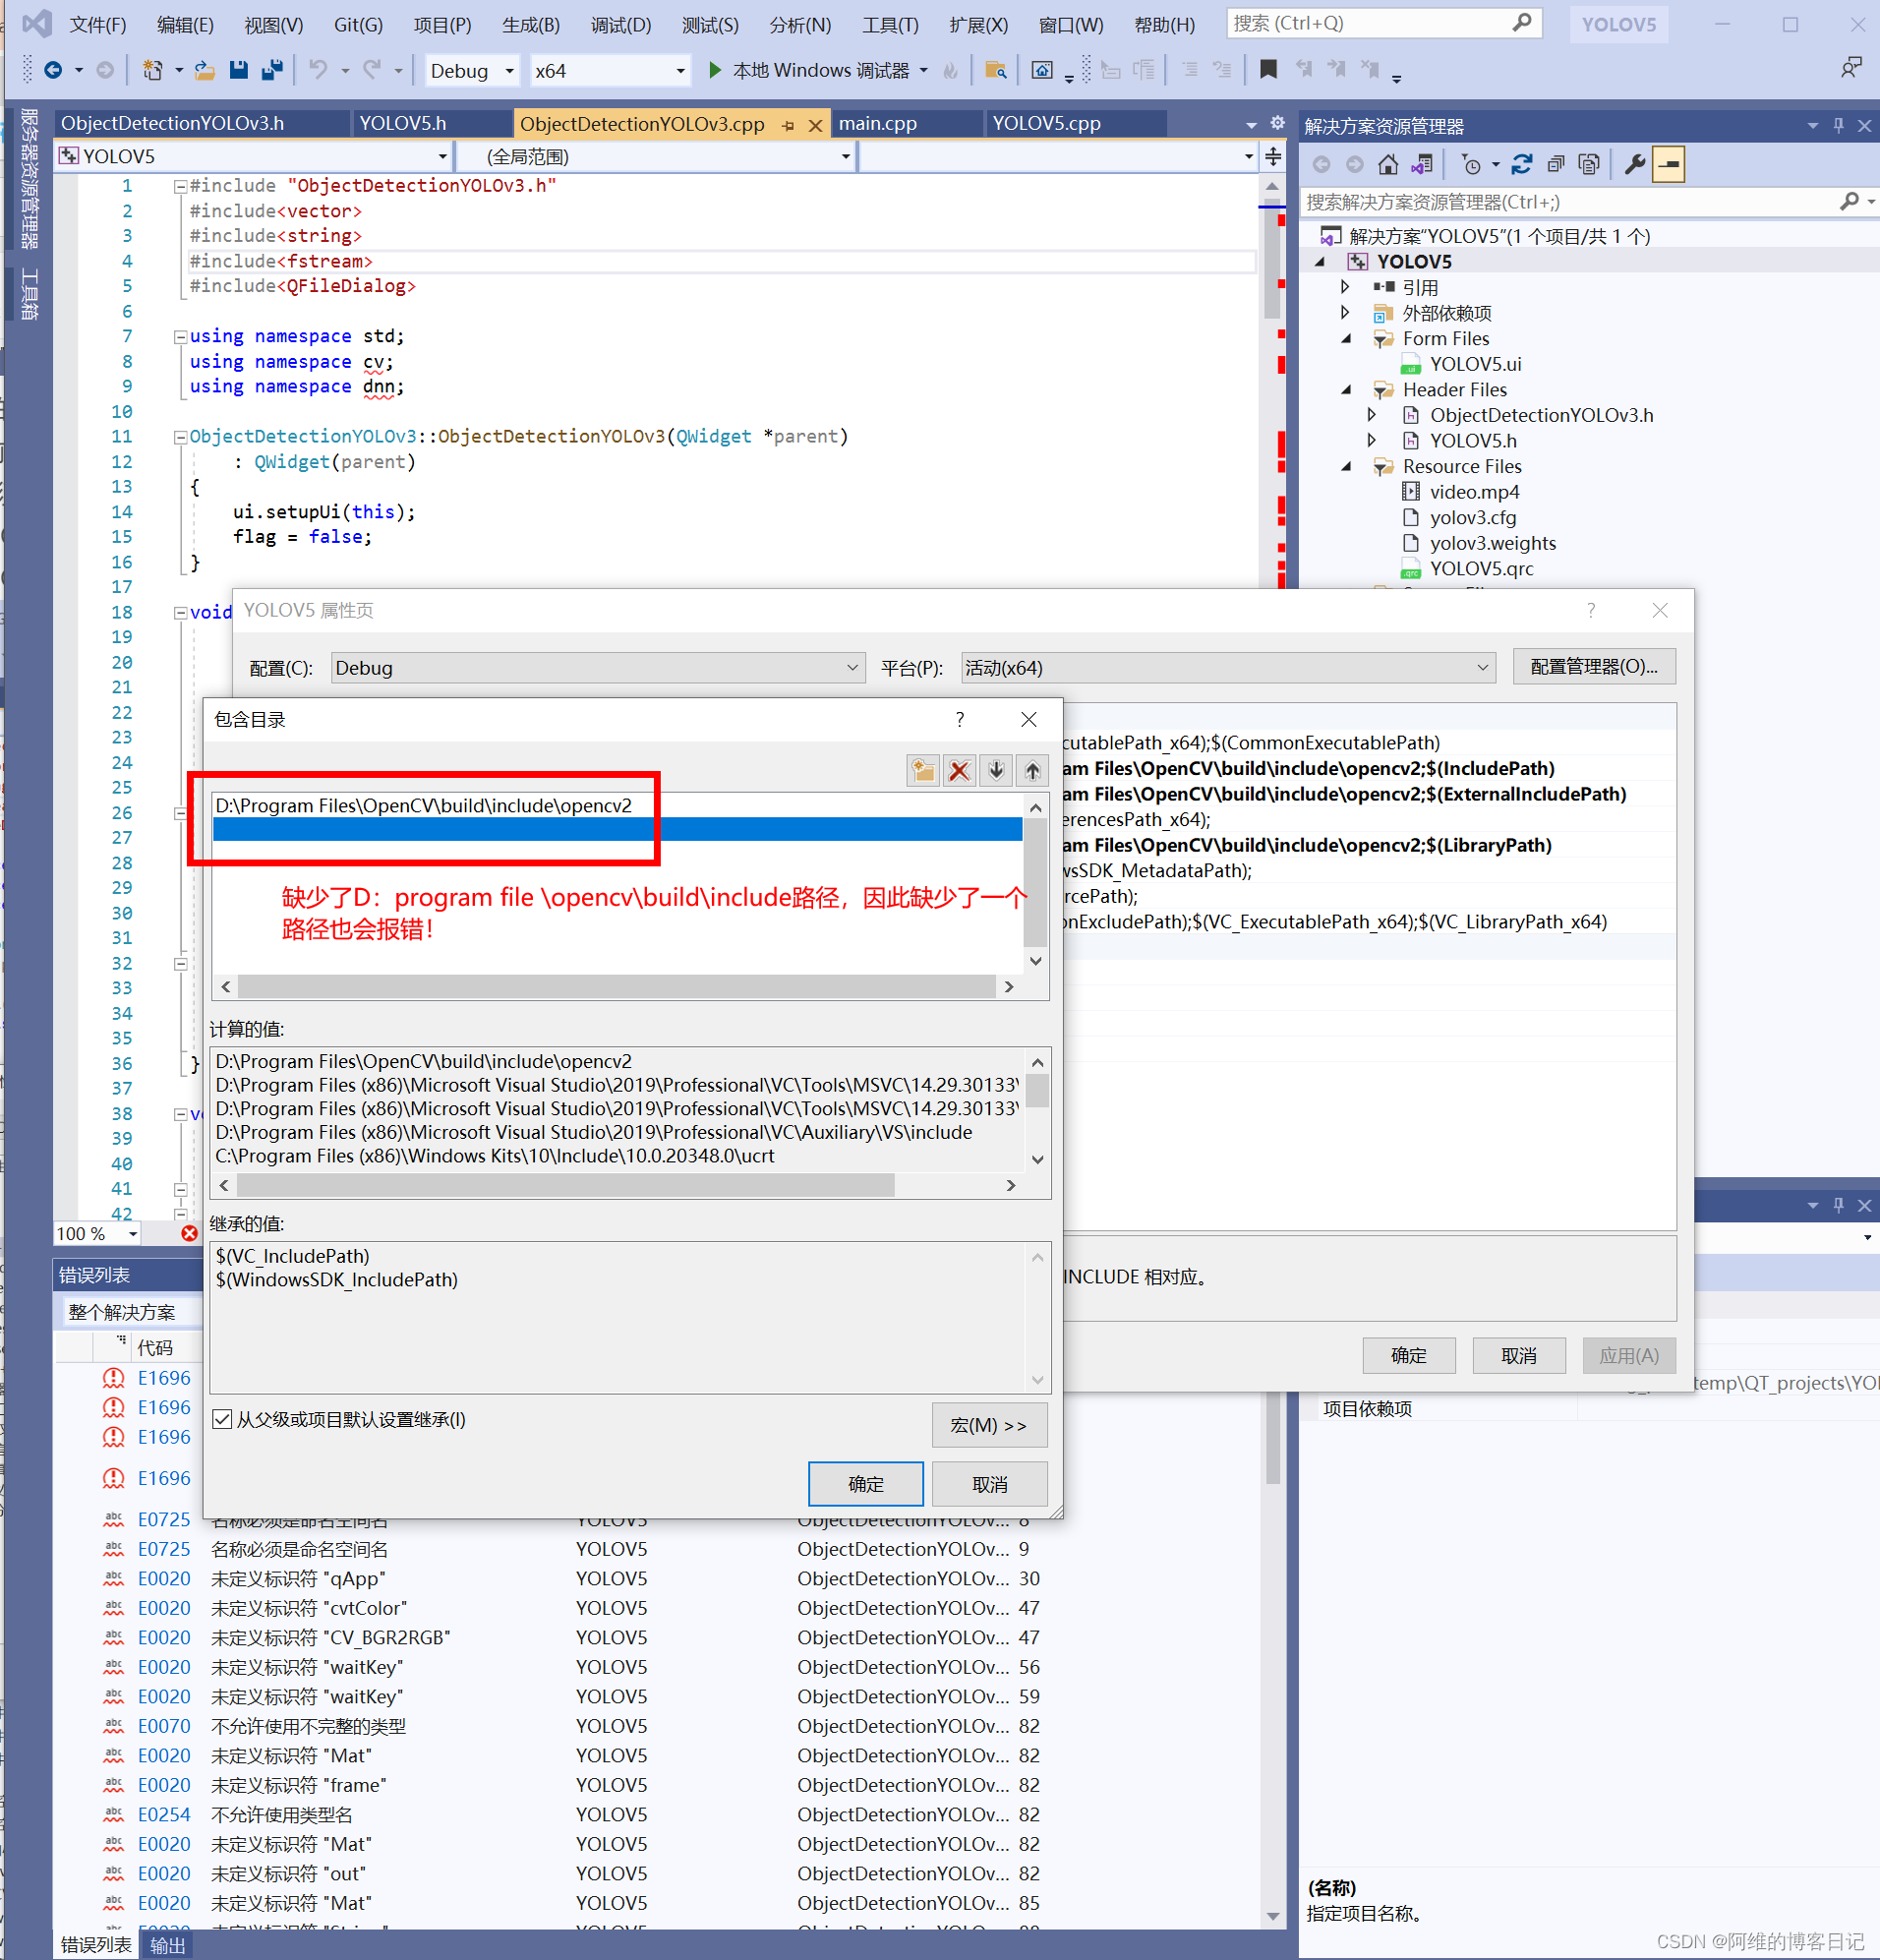This screenshot has width=1880, height=1960.
Task: Refresh the Solution Explorer with the sync icon
Action: [x=1522, y=164]
